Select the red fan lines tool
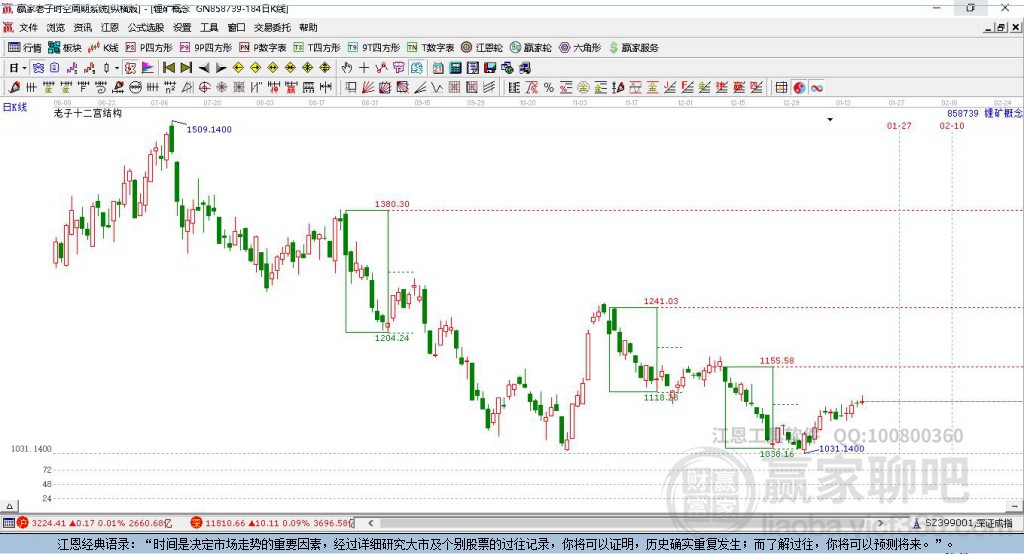 [368, 88]
